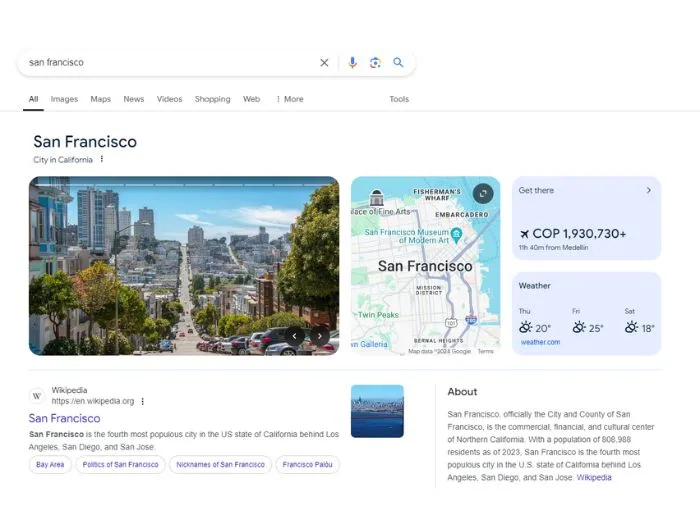The height and width of the screenshot is (526, 700).
Task: Click the San Francisco knowledge panel title
Action: coord(85,142)
